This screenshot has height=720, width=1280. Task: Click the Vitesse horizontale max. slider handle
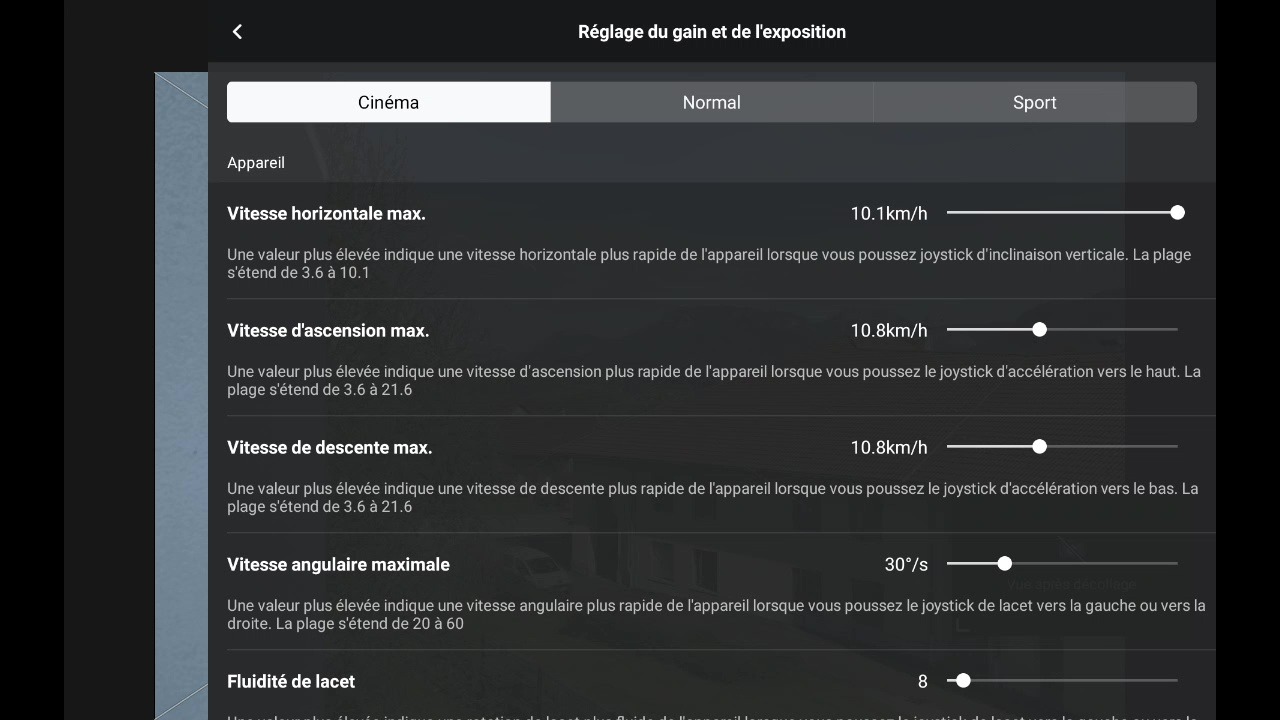[x=1177, y=212]
